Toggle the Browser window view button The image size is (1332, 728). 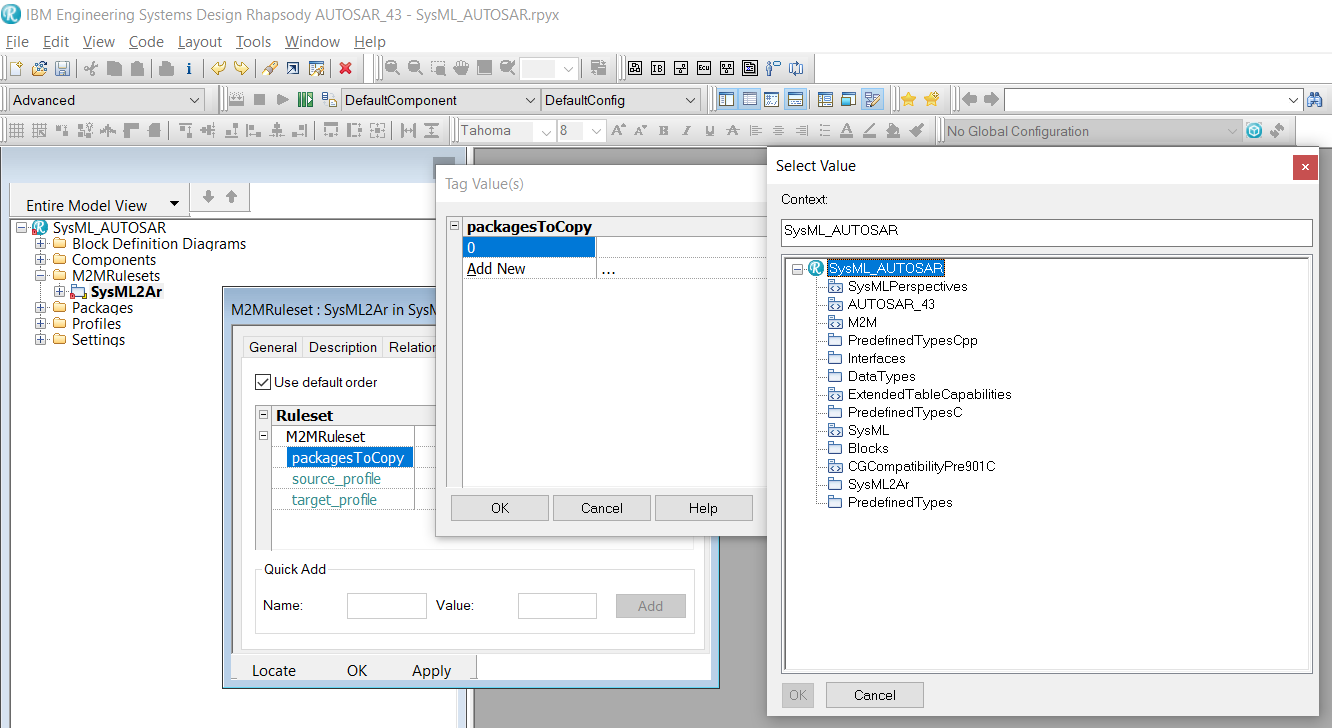[x=726, y=99]
